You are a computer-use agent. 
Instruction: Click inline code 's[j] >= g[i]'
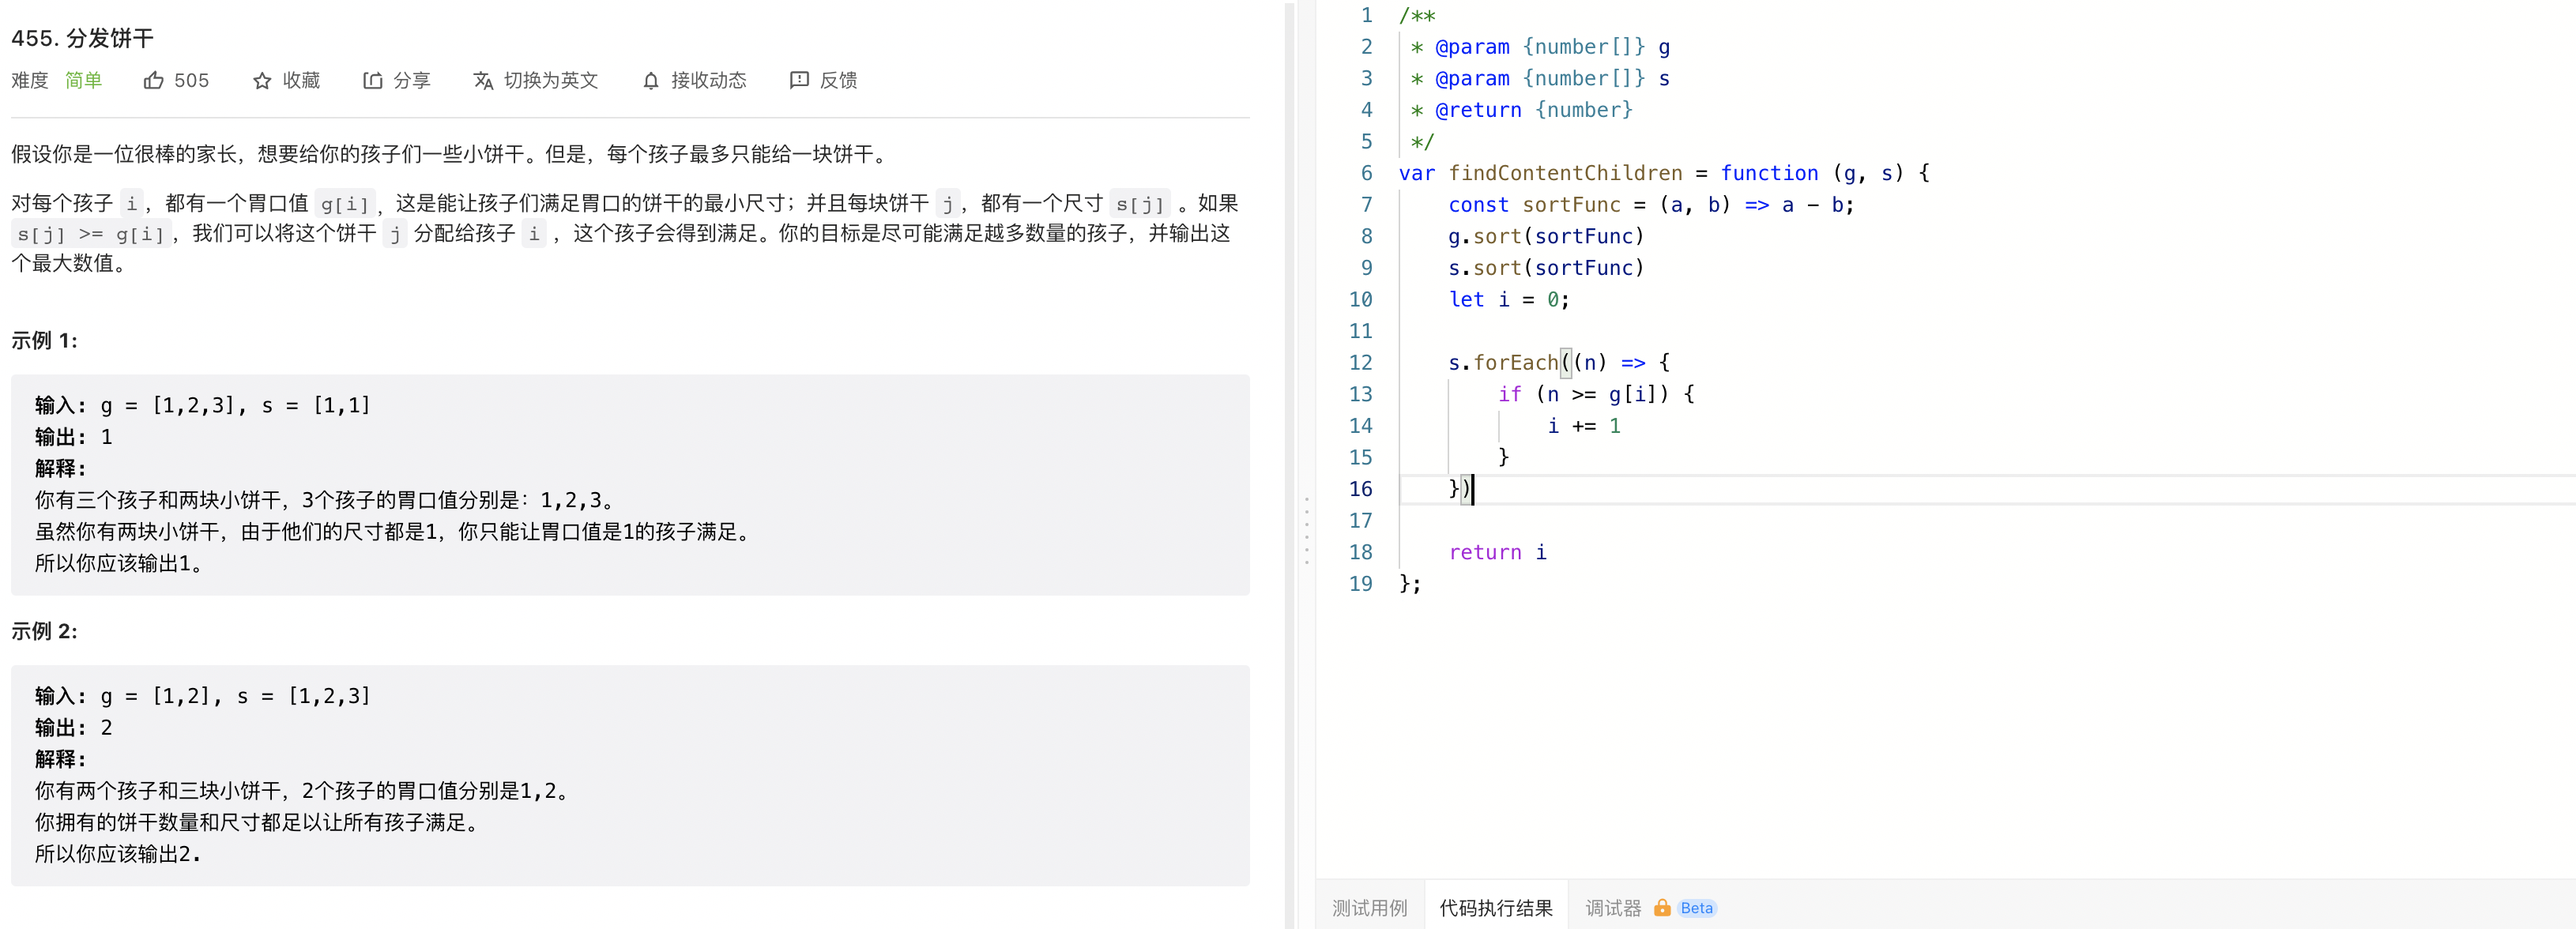click(x=91, y=234)
